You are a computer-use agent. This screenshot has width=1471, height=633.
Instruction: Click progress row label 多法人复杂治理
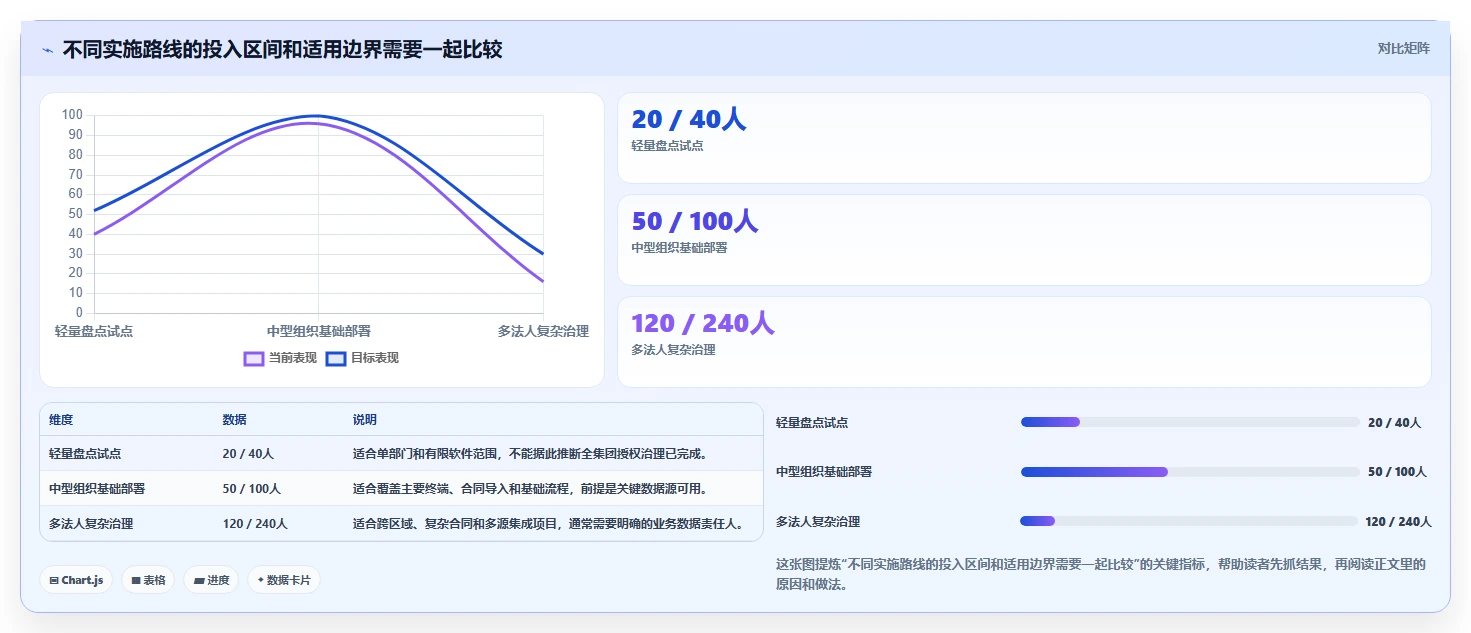pos(818,522)
